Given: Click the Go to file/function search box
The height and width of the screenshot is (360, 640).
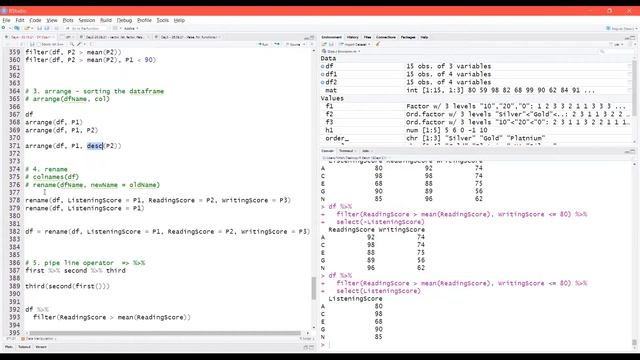Looking at the screenshot, I should coord(86,29).
